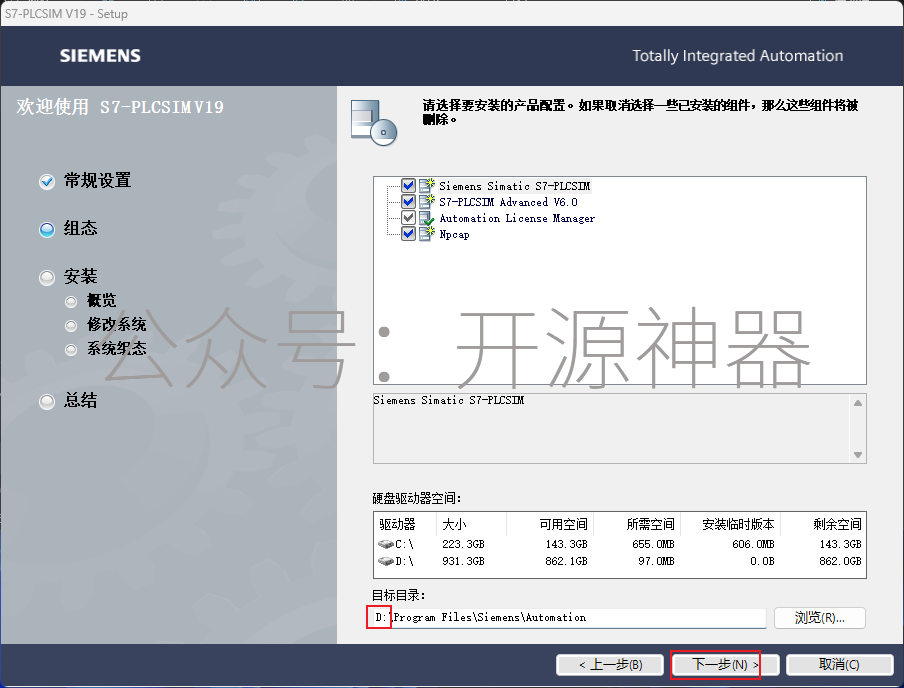Click the computer-and-disc setup icon
Image resolution: width=904 pixels, height=688 pixels.
point(374,122)
